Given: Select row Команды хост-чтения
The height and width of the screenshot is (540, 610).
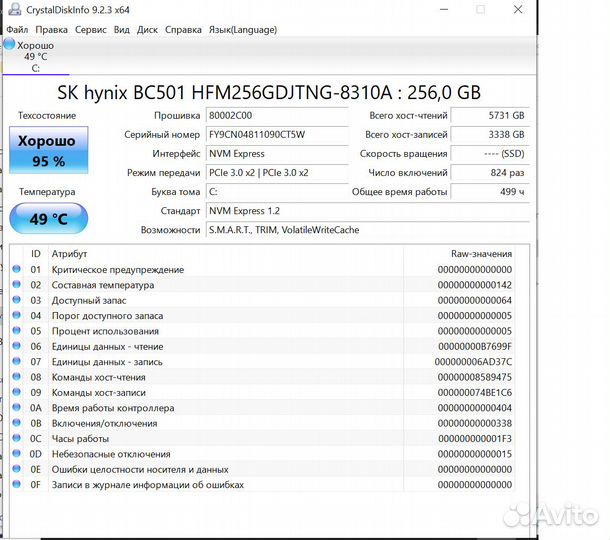Looking at the screenshot, I should coord(263,377).
